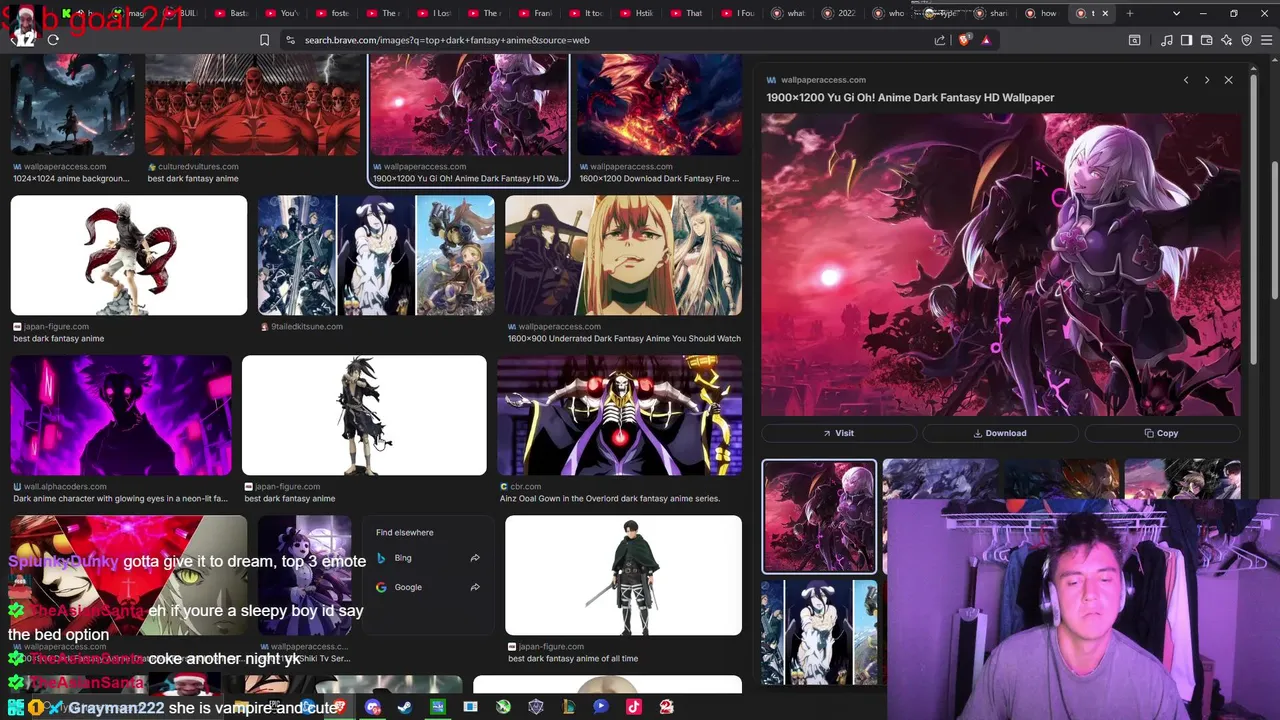Viewport: 1280px width, 720px height.
Task: Open the TikTok taskbar icon
Action: point(633,707)
